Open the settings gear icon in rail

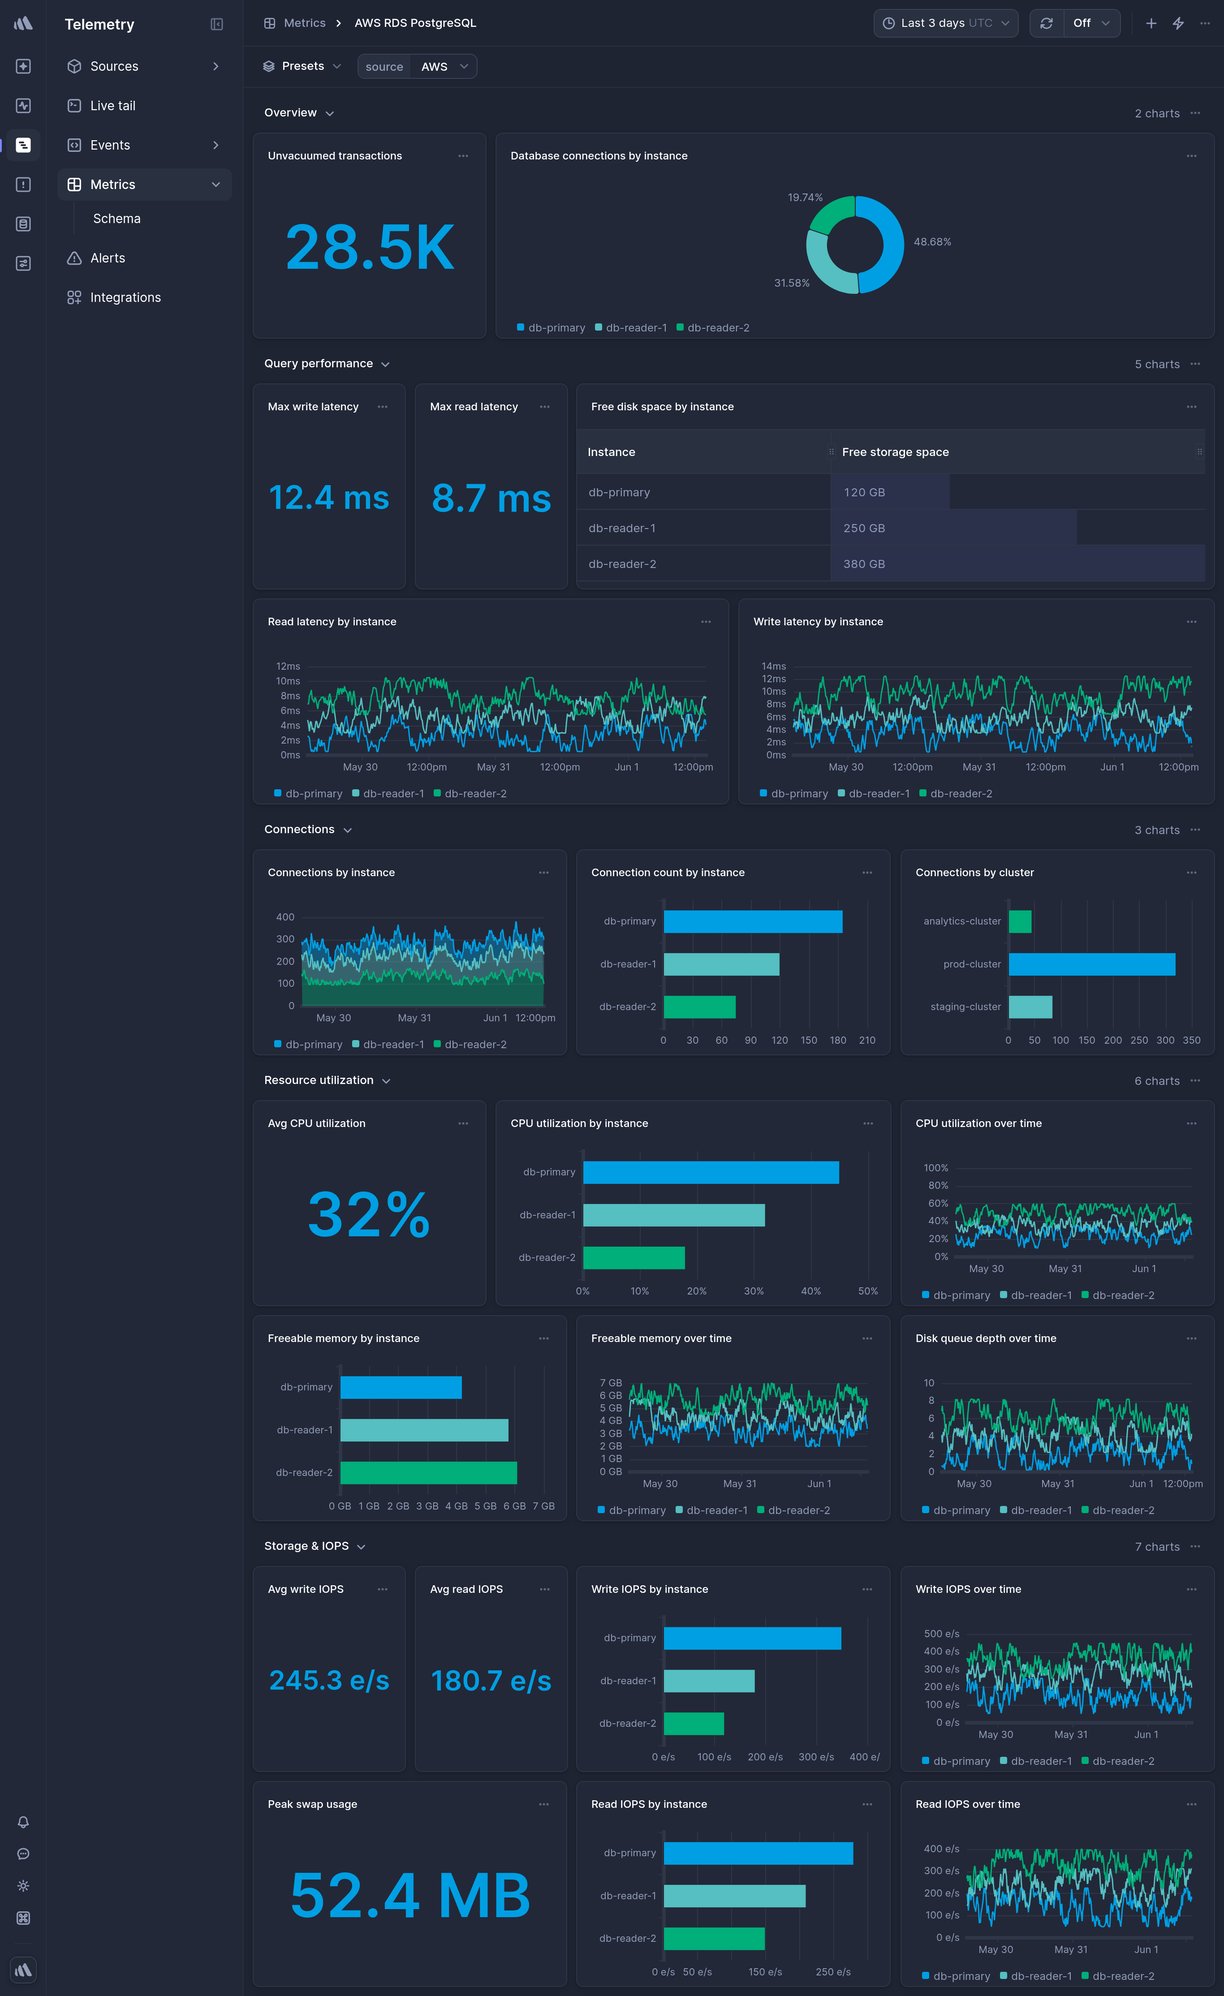tap(23, 1886)
